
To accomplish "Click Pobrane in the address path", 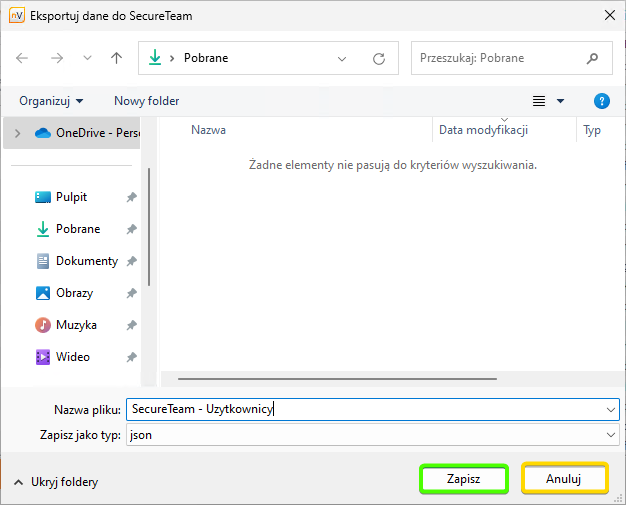I will pos(206,58).
